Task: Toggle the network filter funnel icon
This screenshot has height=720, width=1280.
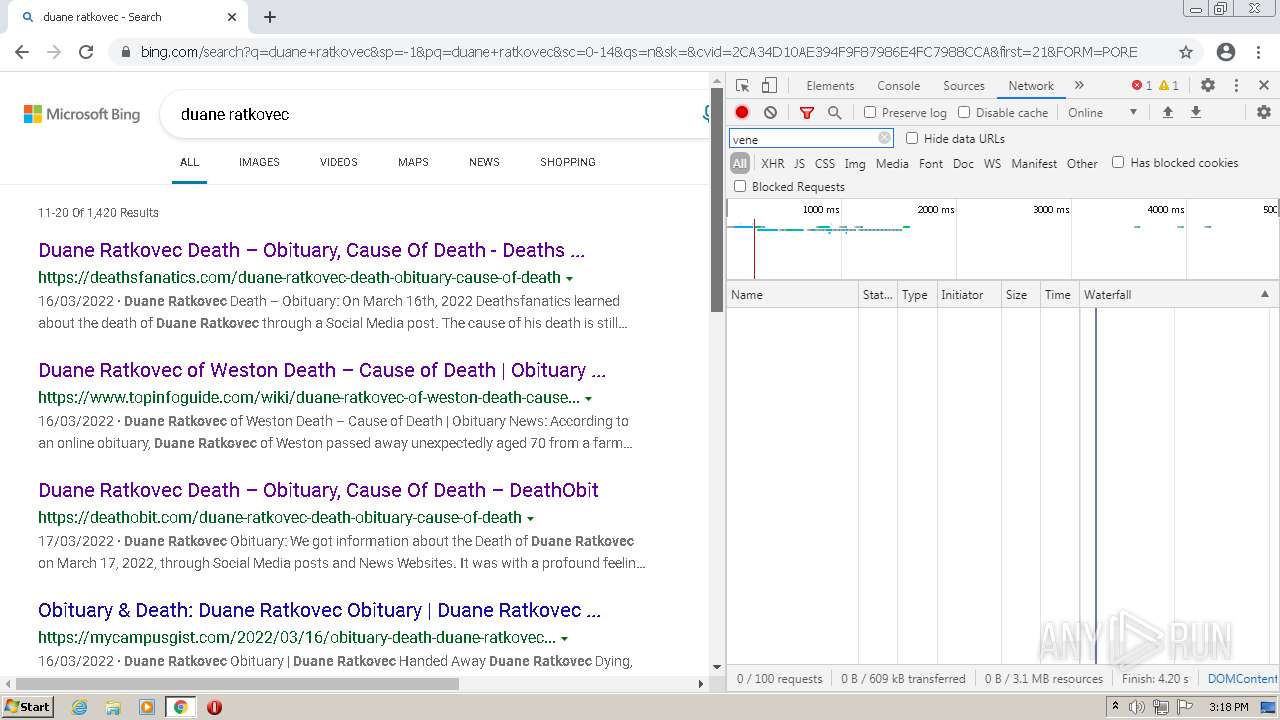Action: point(807,113)
